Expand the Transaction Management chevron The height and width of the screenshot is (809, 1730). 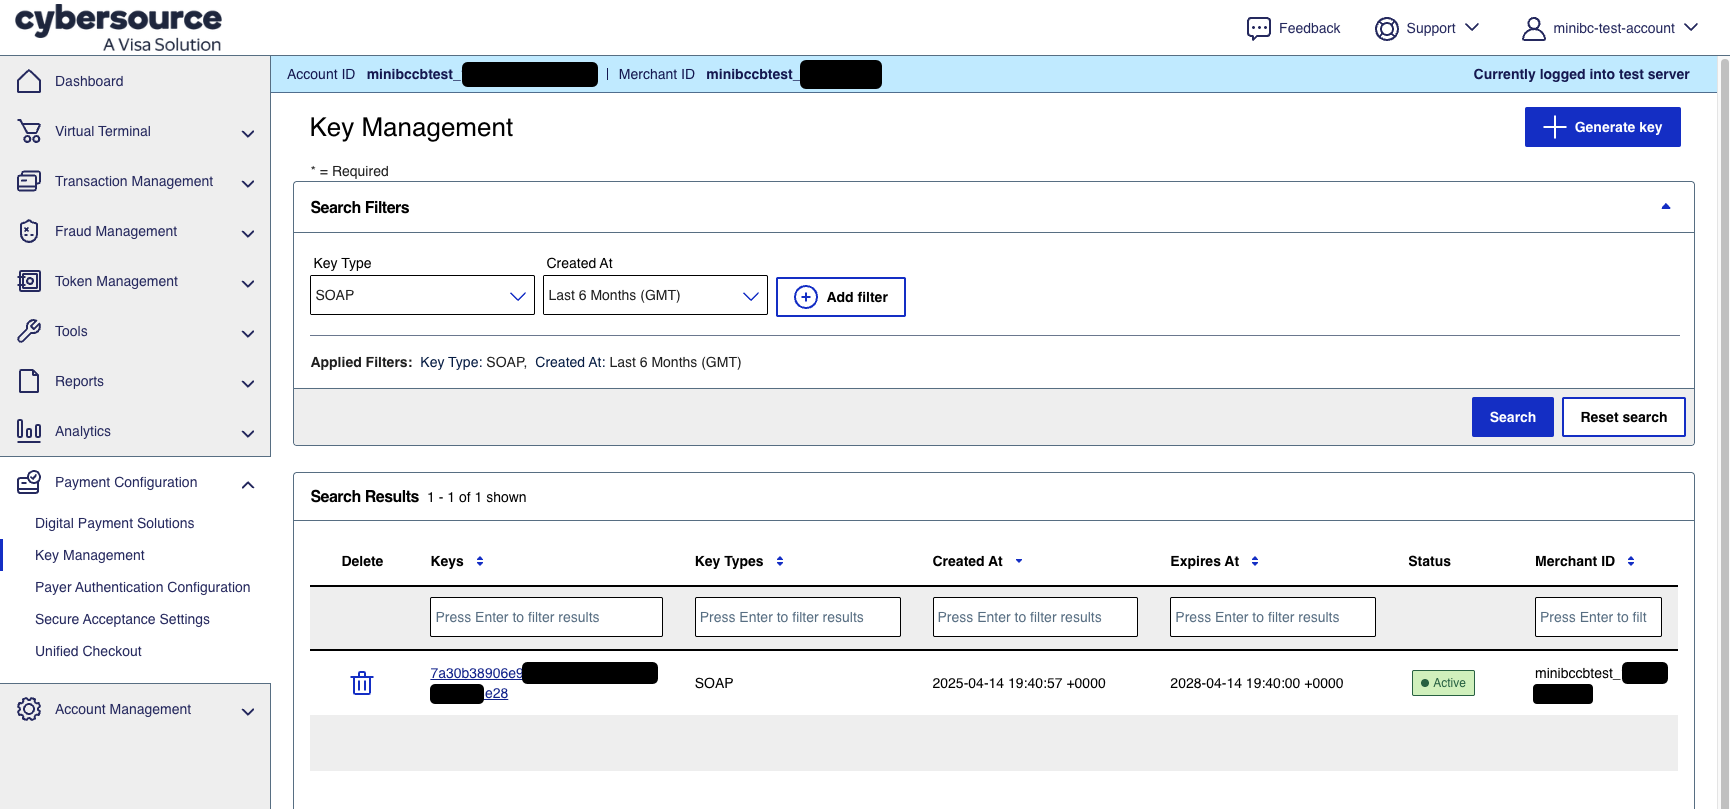tap(248, 183)
